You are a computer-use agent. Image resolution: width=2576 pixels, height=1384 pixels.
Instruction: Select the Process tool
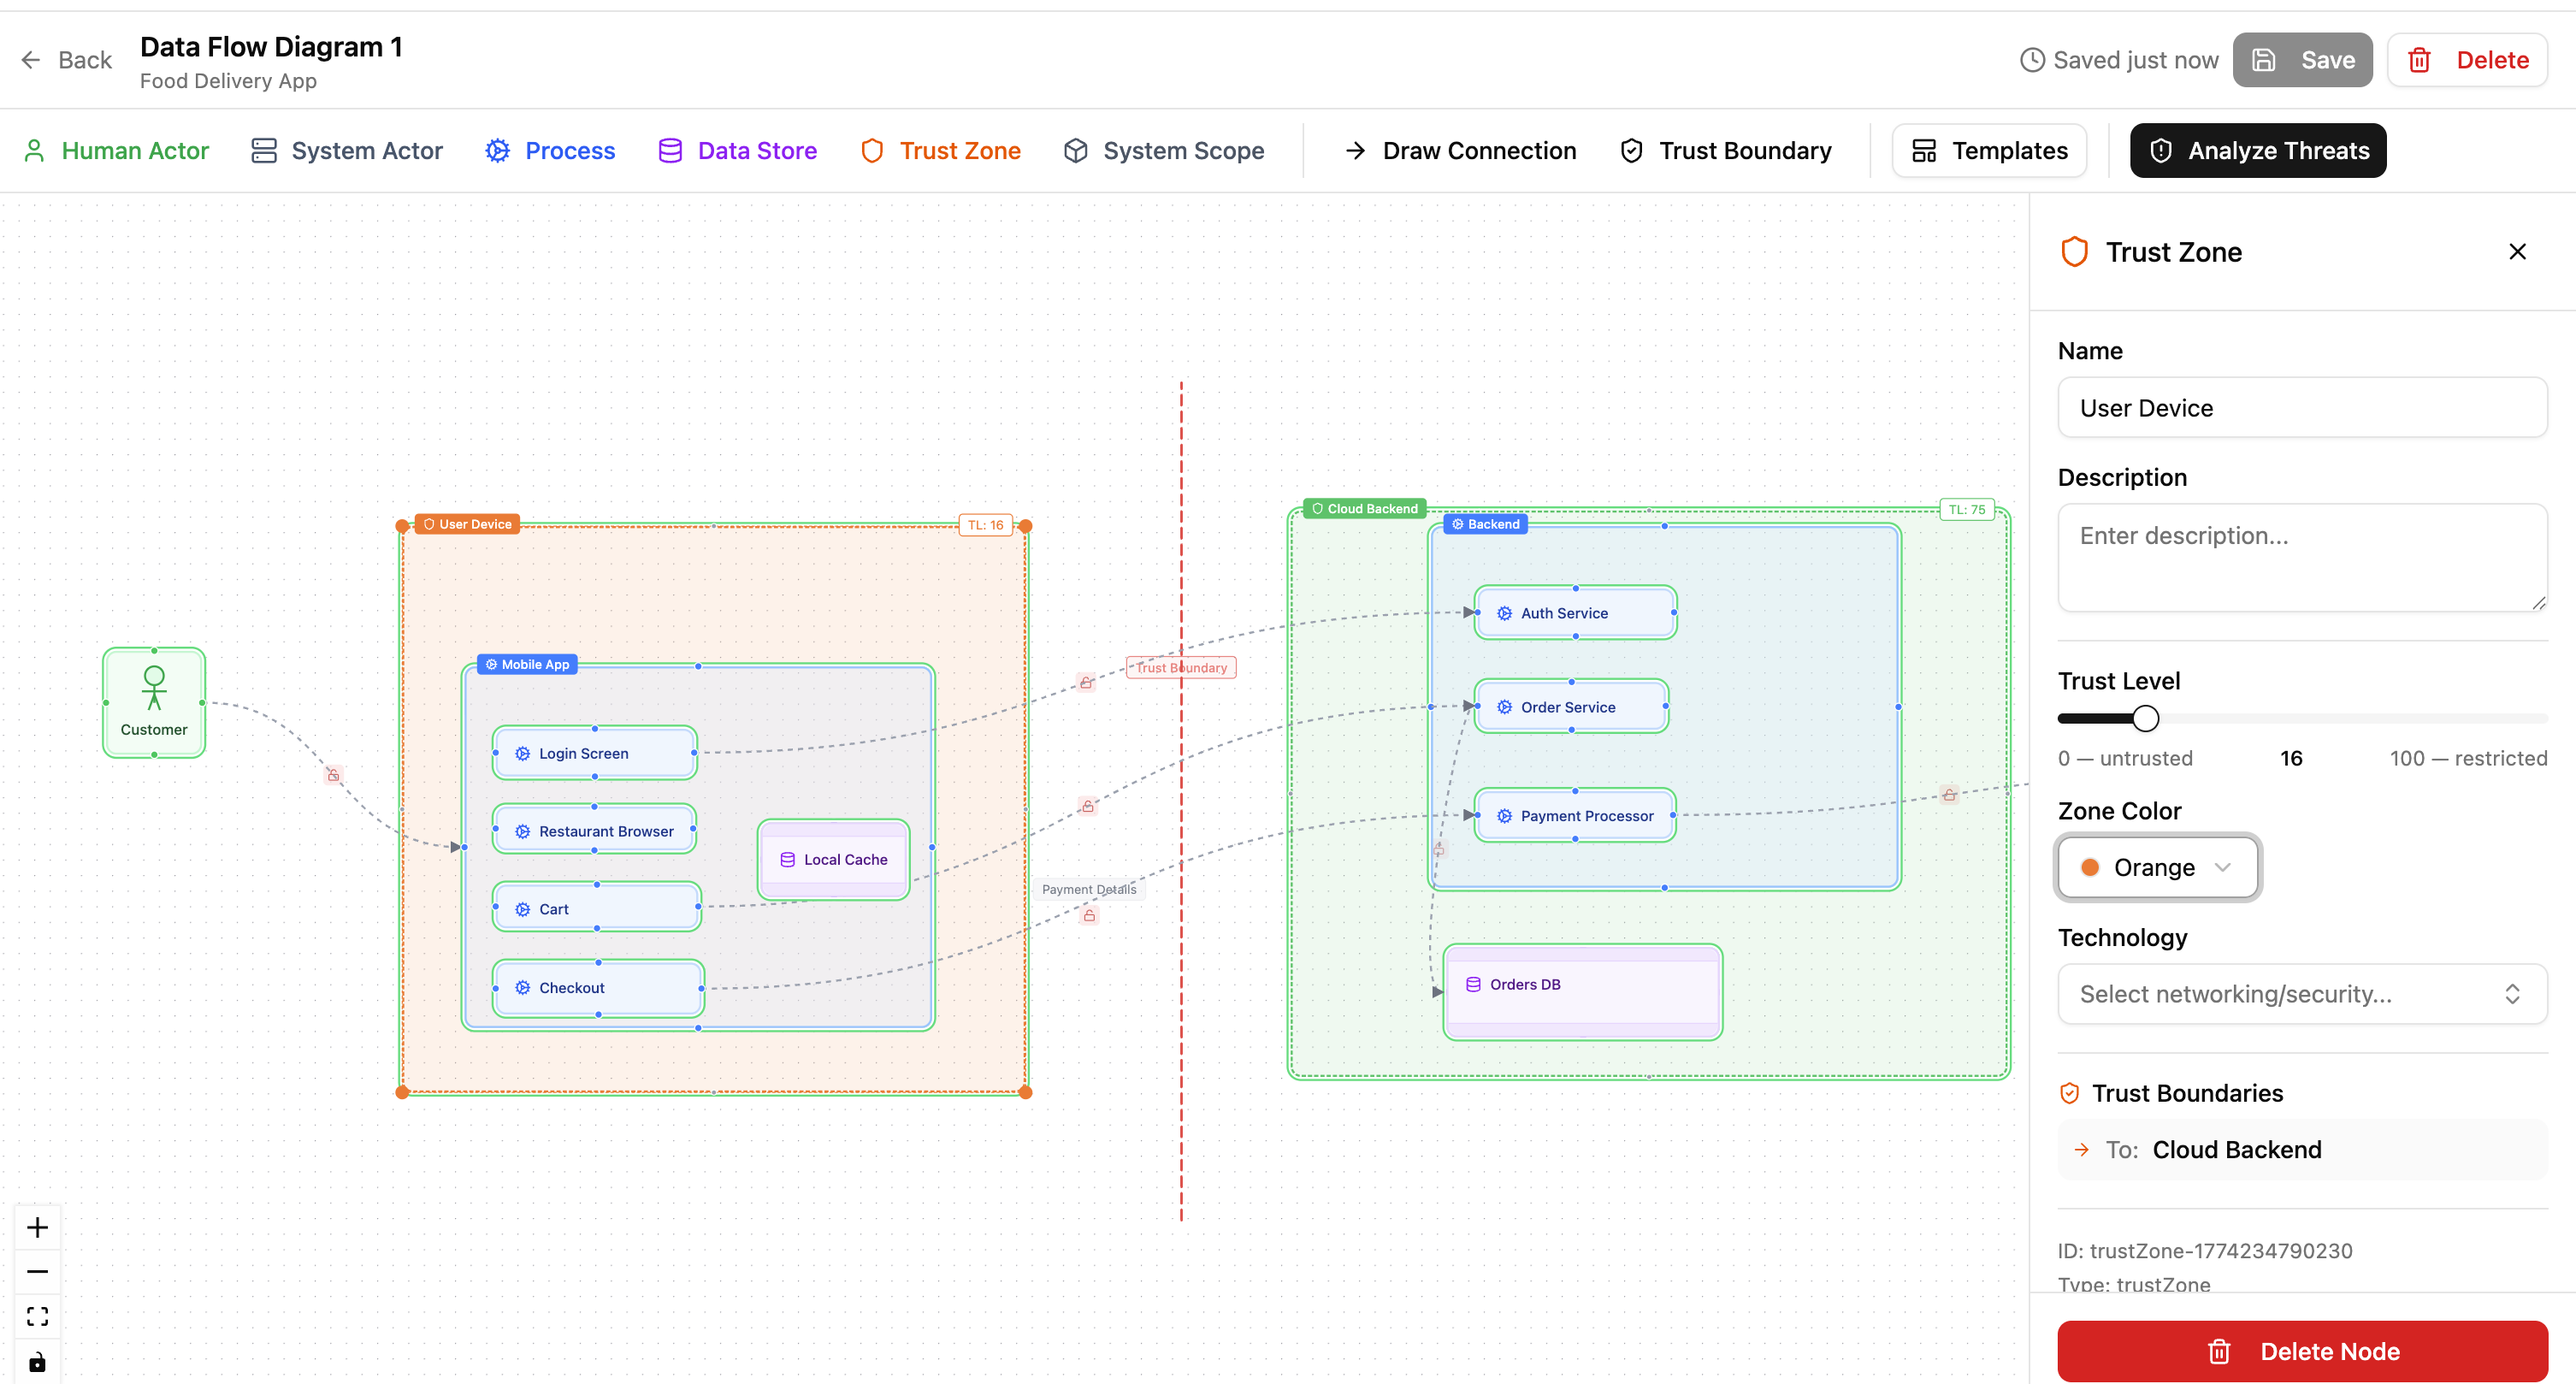tap(549, 150)
